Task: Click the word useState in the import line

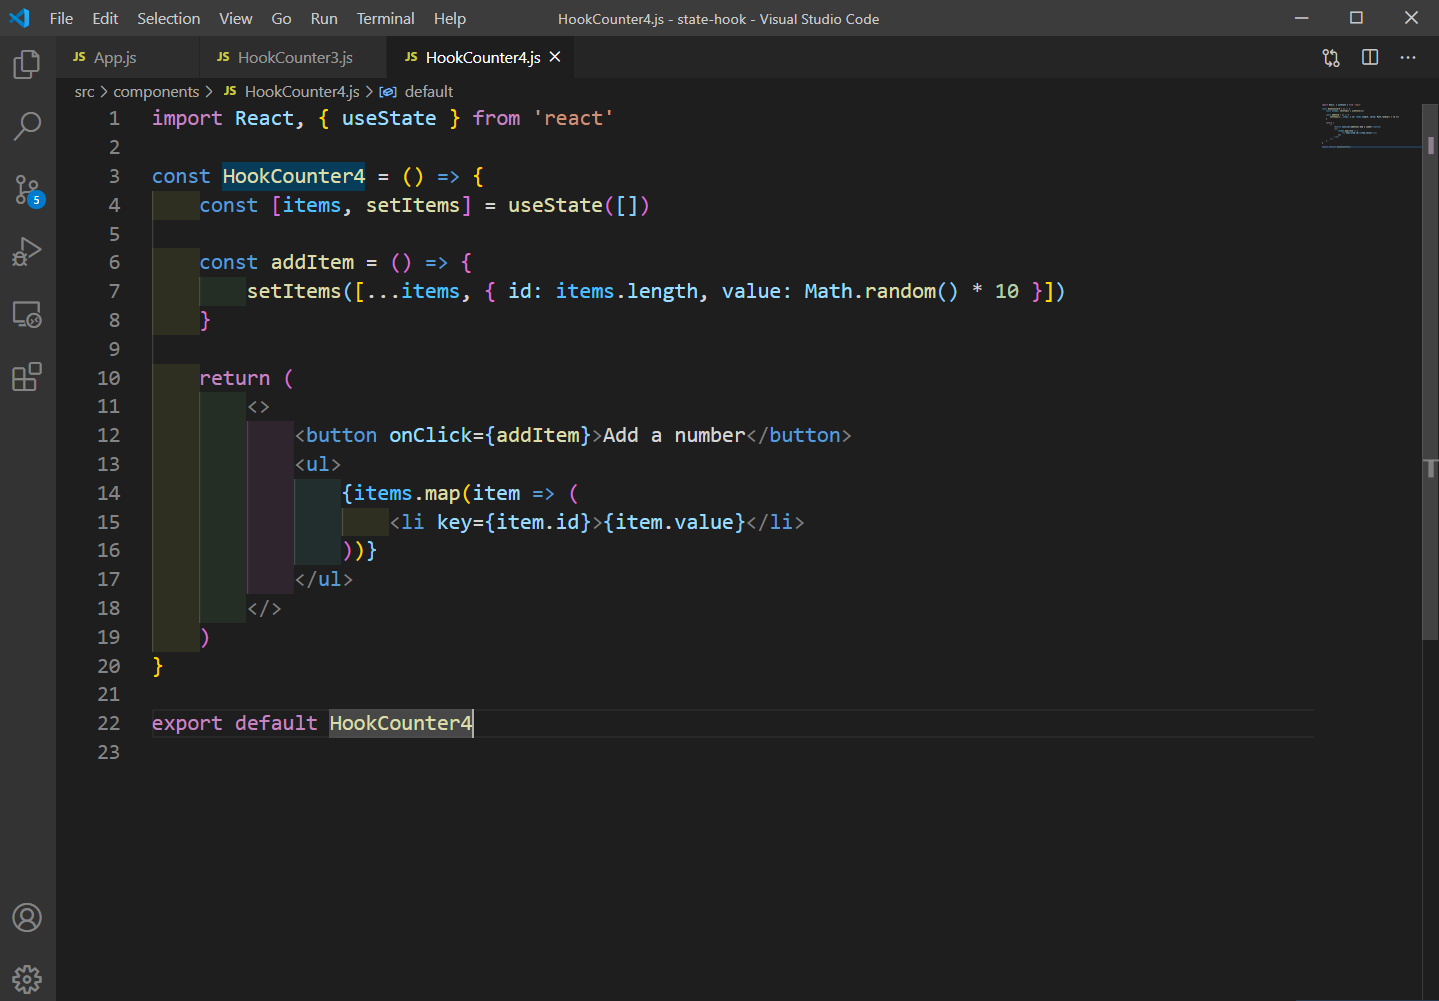Action: [x=389, y=118]
